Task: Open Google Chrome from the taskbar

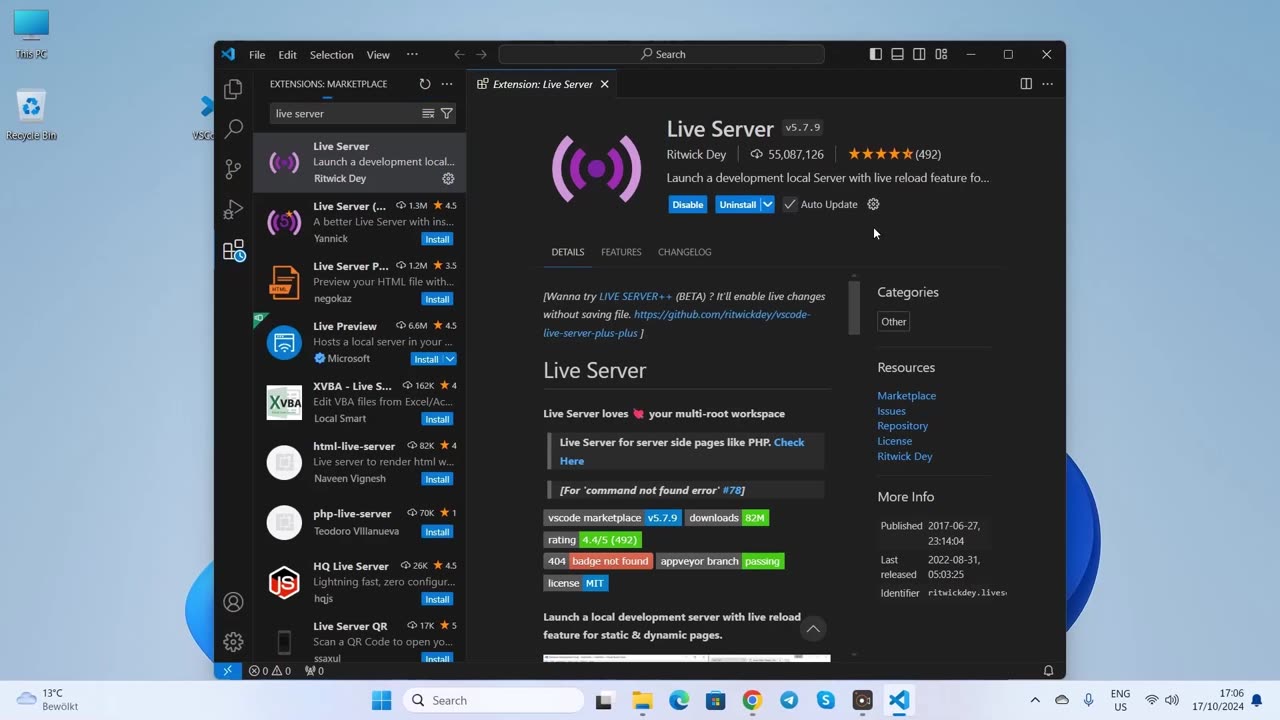Action: point(752,700)
